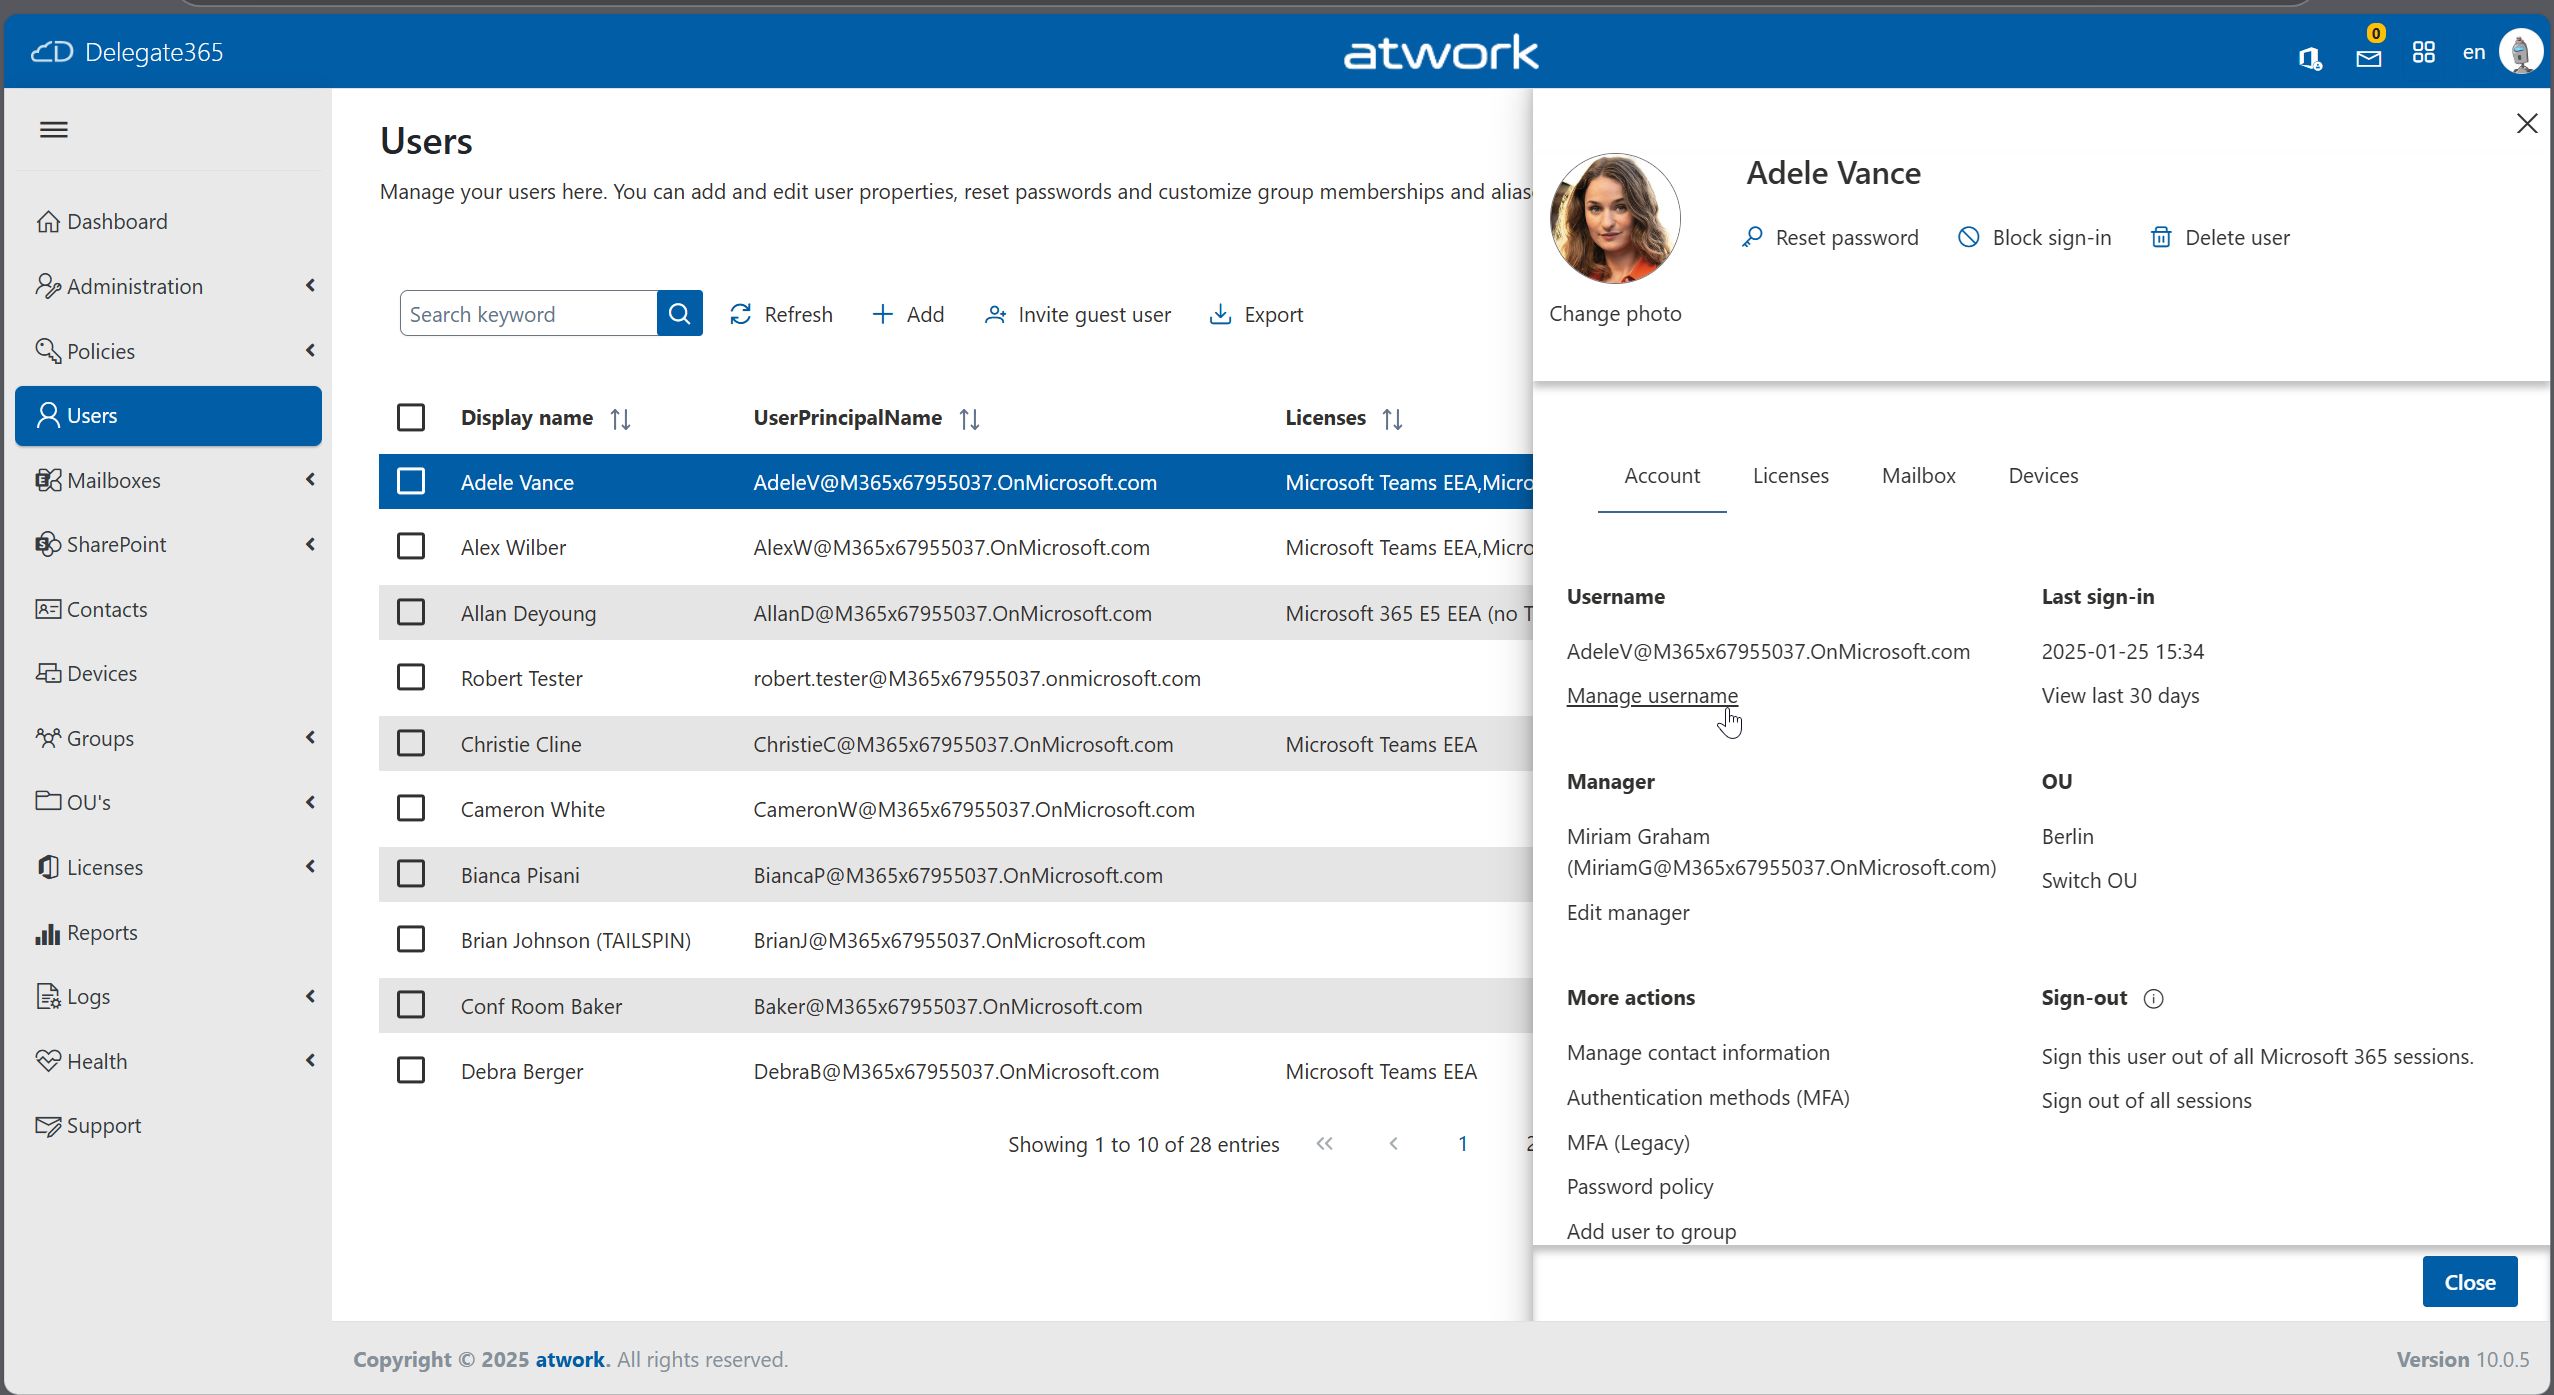Check the Allan Deyoung row checkbox

coord(411,612)
